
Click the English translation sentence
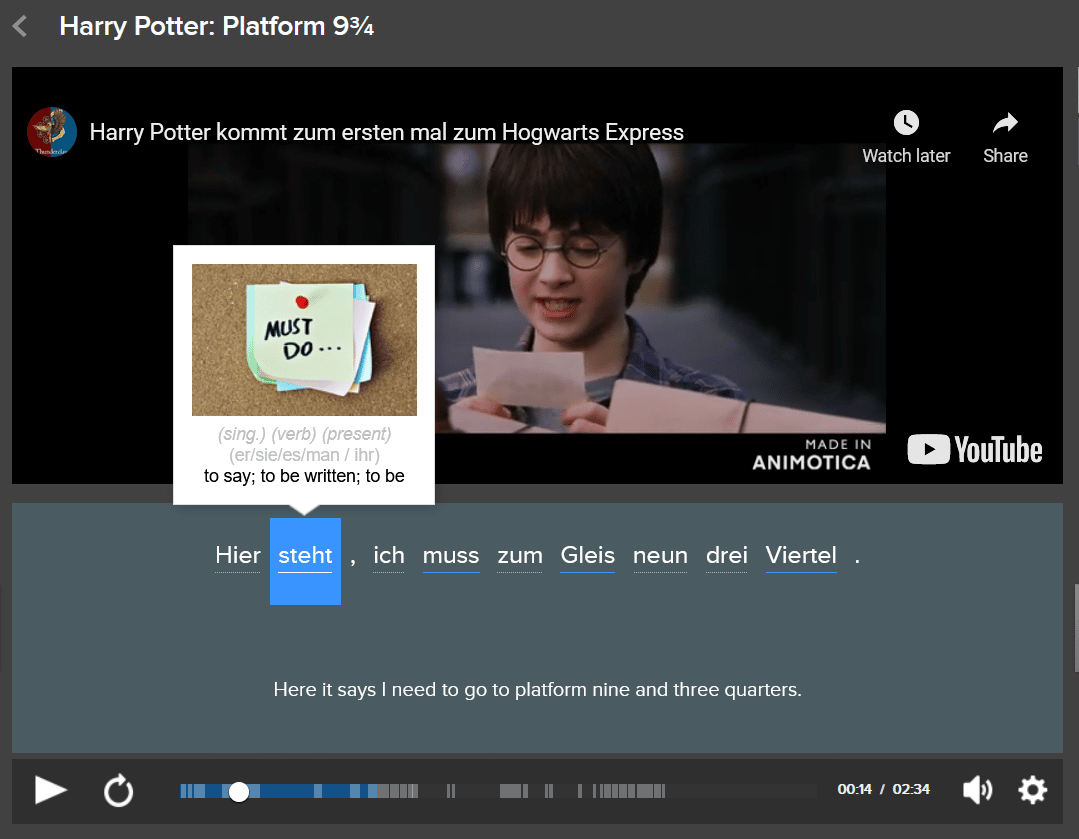click(537, 690)
